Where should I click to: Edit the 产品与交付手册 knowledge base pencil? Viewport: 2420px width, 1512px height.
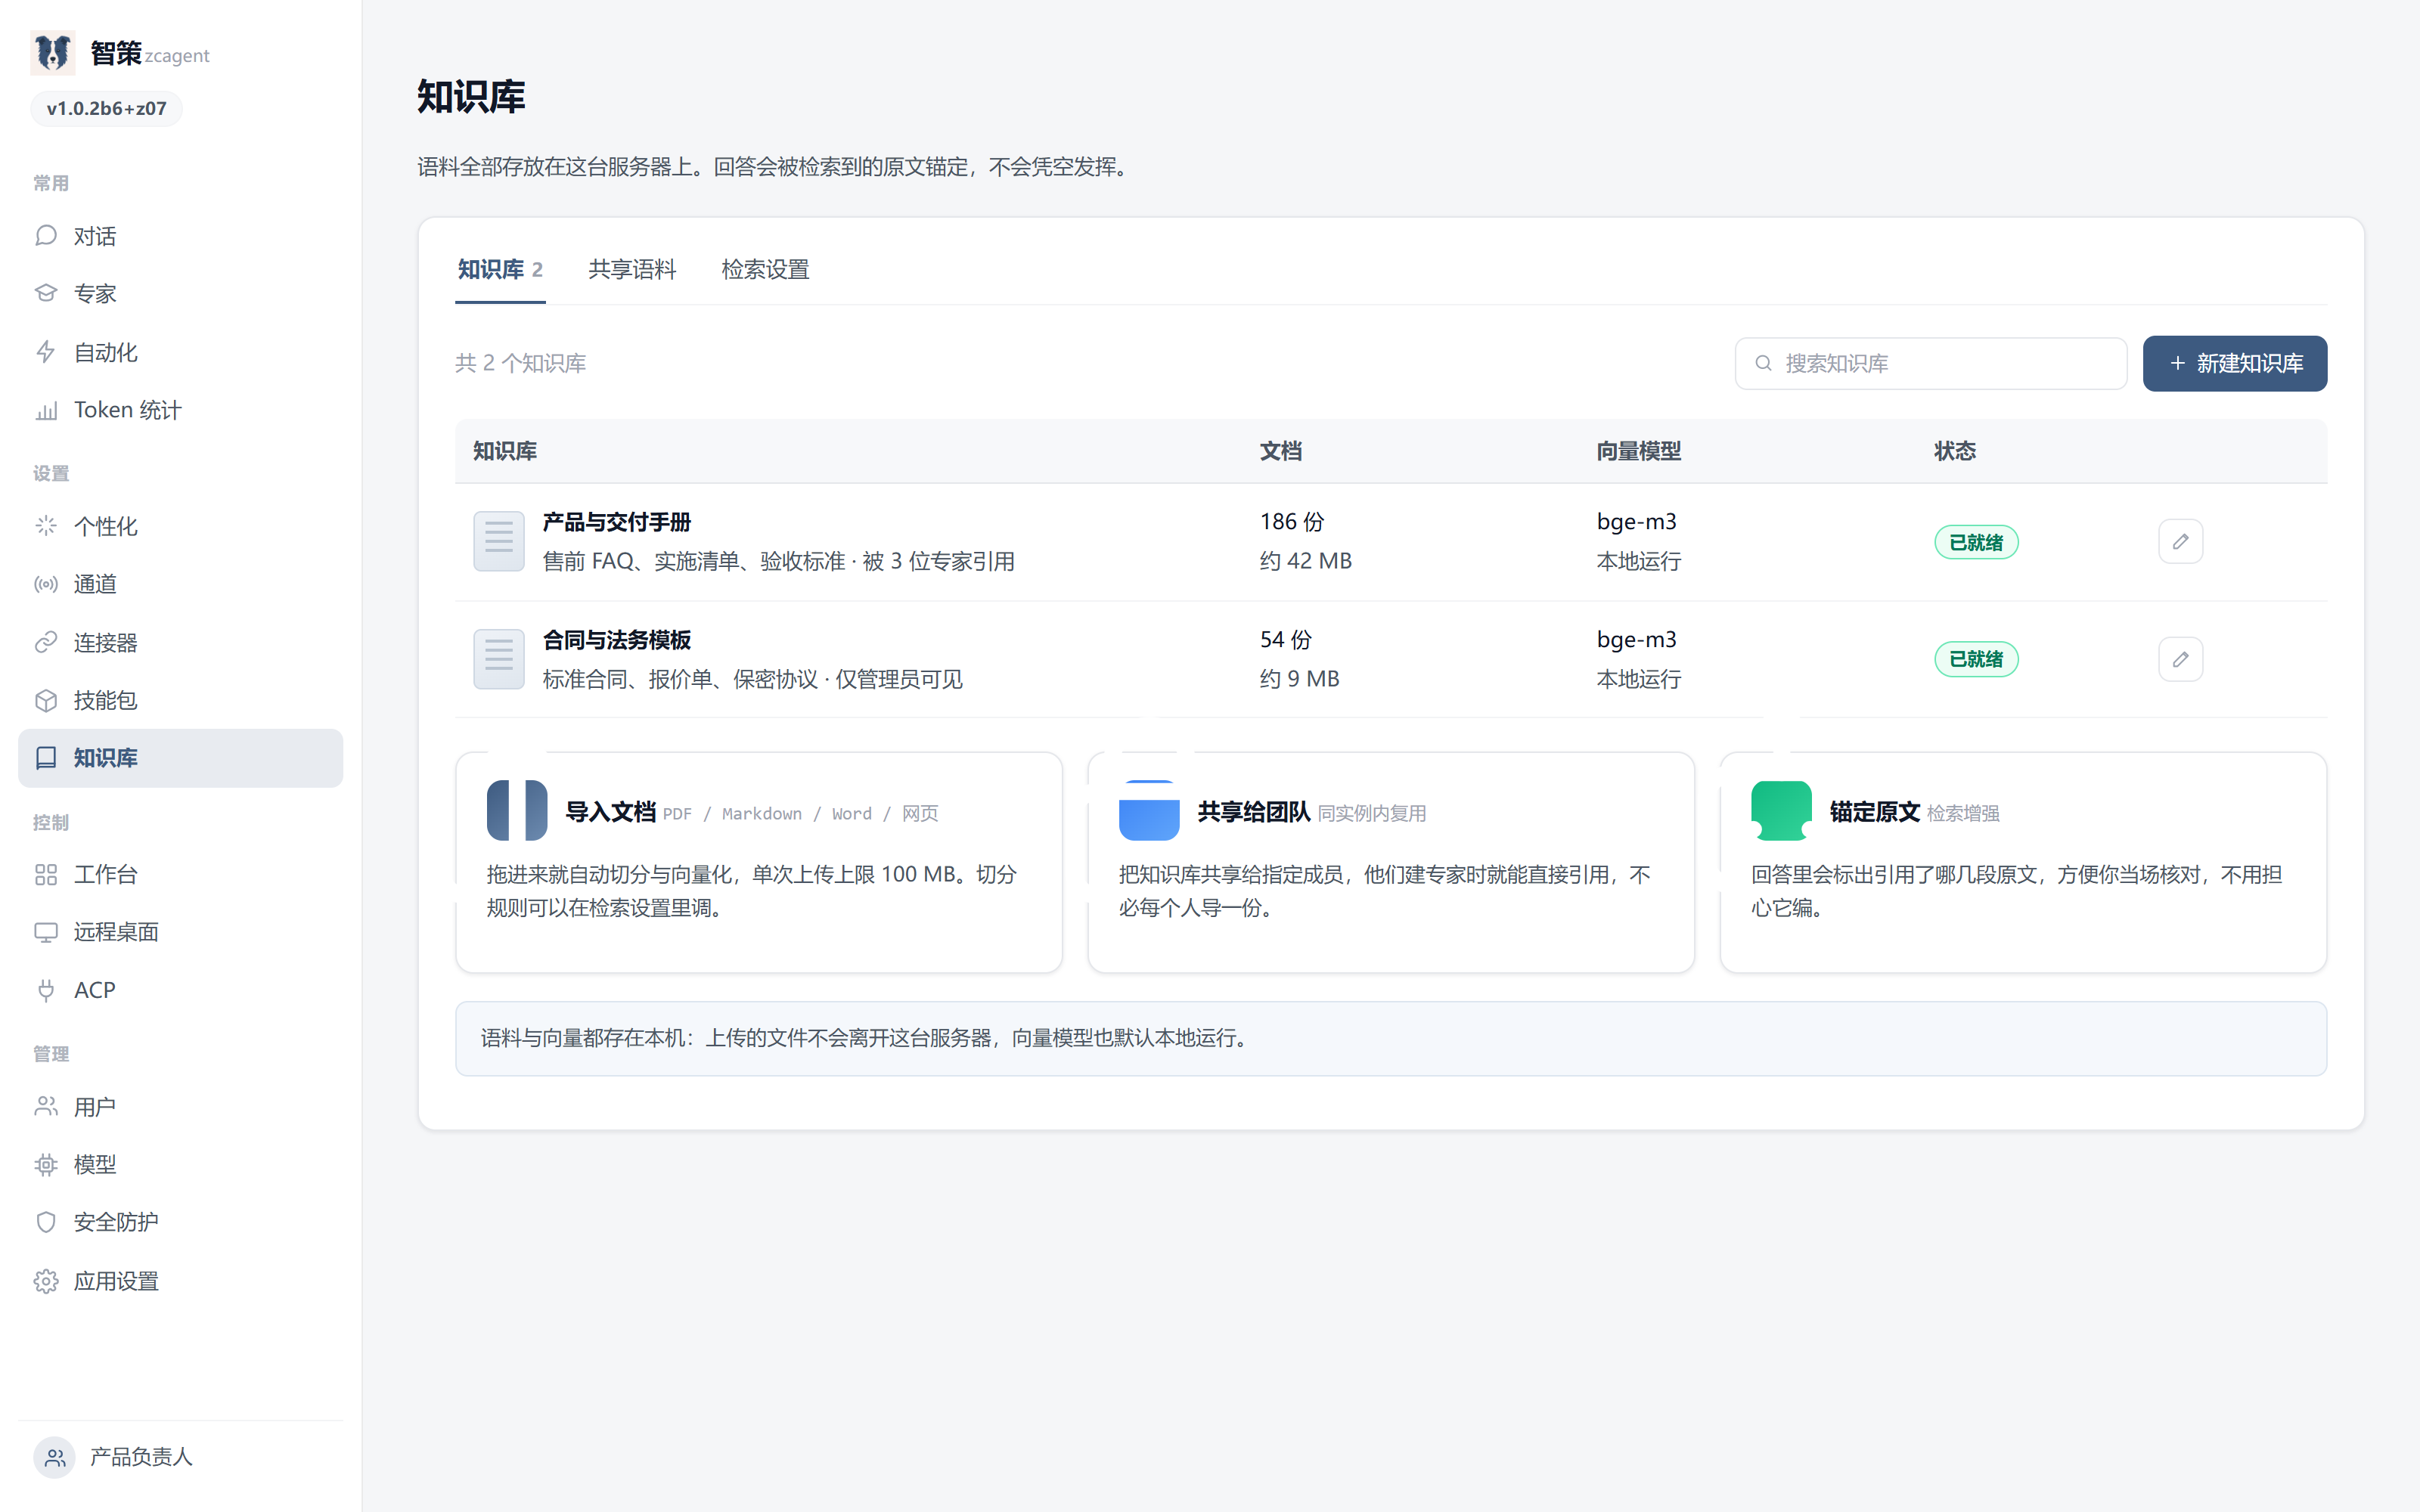point(2180,541)
